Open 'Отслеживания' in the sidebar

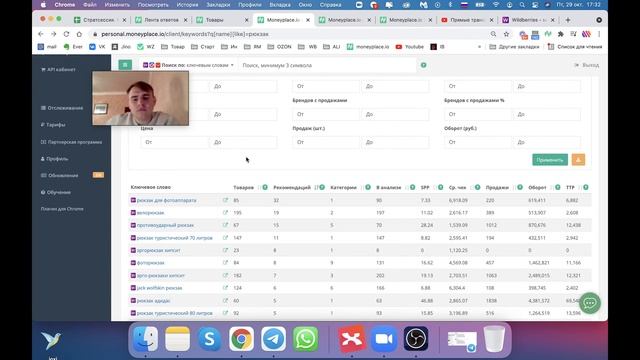(62, 108)
